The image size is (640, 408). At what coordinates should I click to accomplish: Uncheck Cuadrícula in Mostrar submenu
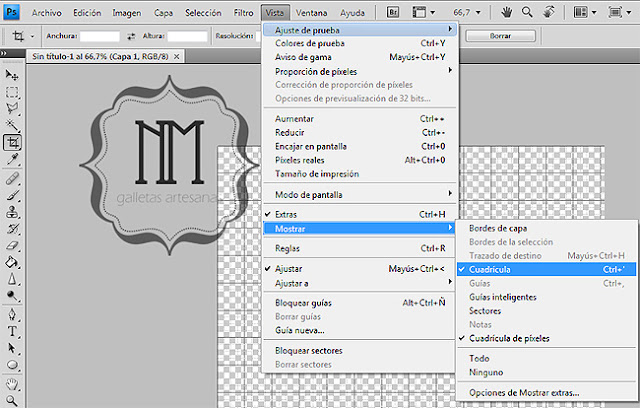(x=547, y=269)
